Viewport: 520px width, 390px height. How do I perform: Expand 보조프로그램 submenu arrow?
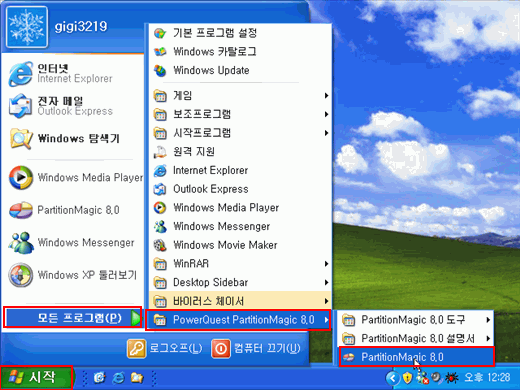[x=327, y=114]
